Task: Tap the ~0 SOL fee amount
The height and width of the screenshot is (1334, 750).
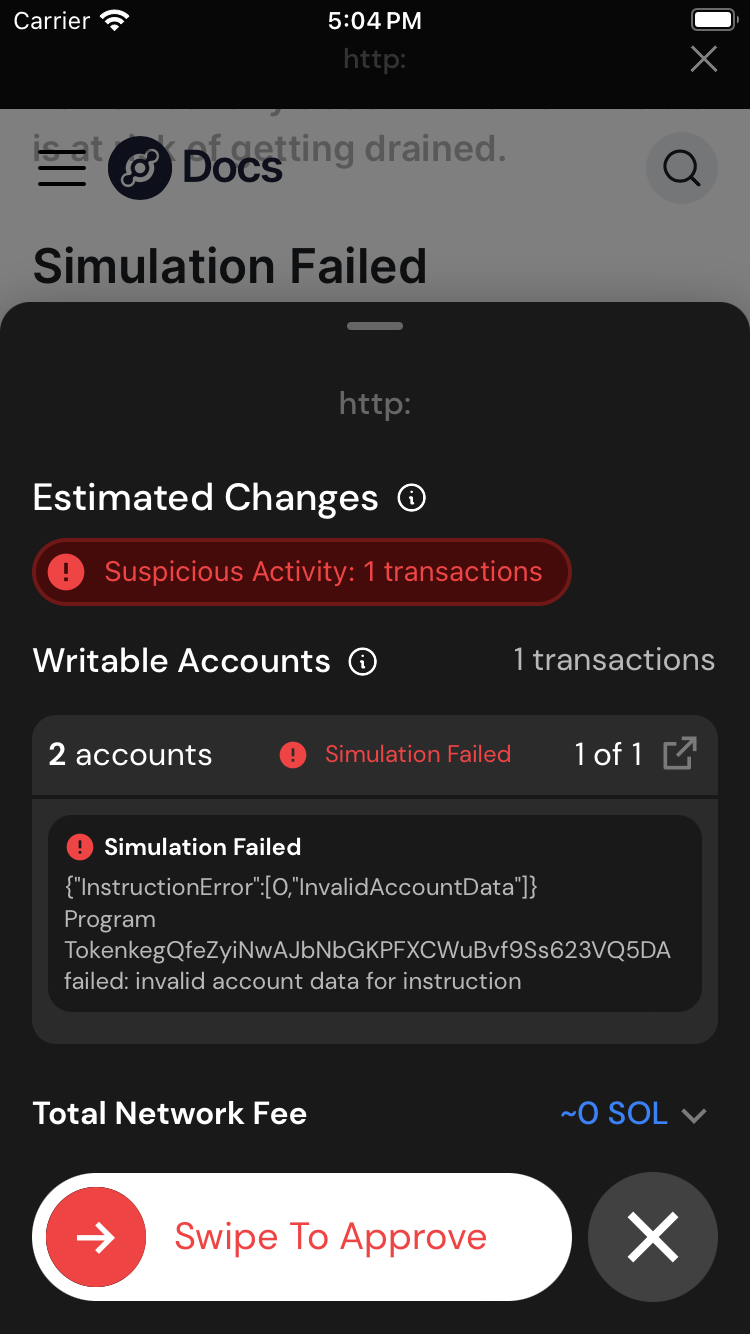Action: point(613,1114)
